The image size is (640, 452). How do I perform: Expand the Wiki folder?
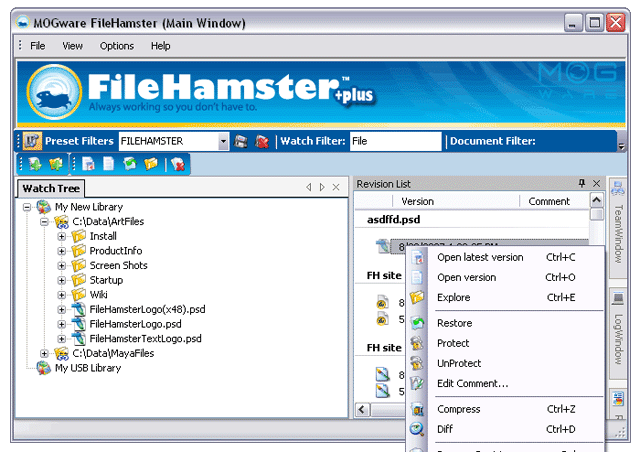(x=62, y=295)
